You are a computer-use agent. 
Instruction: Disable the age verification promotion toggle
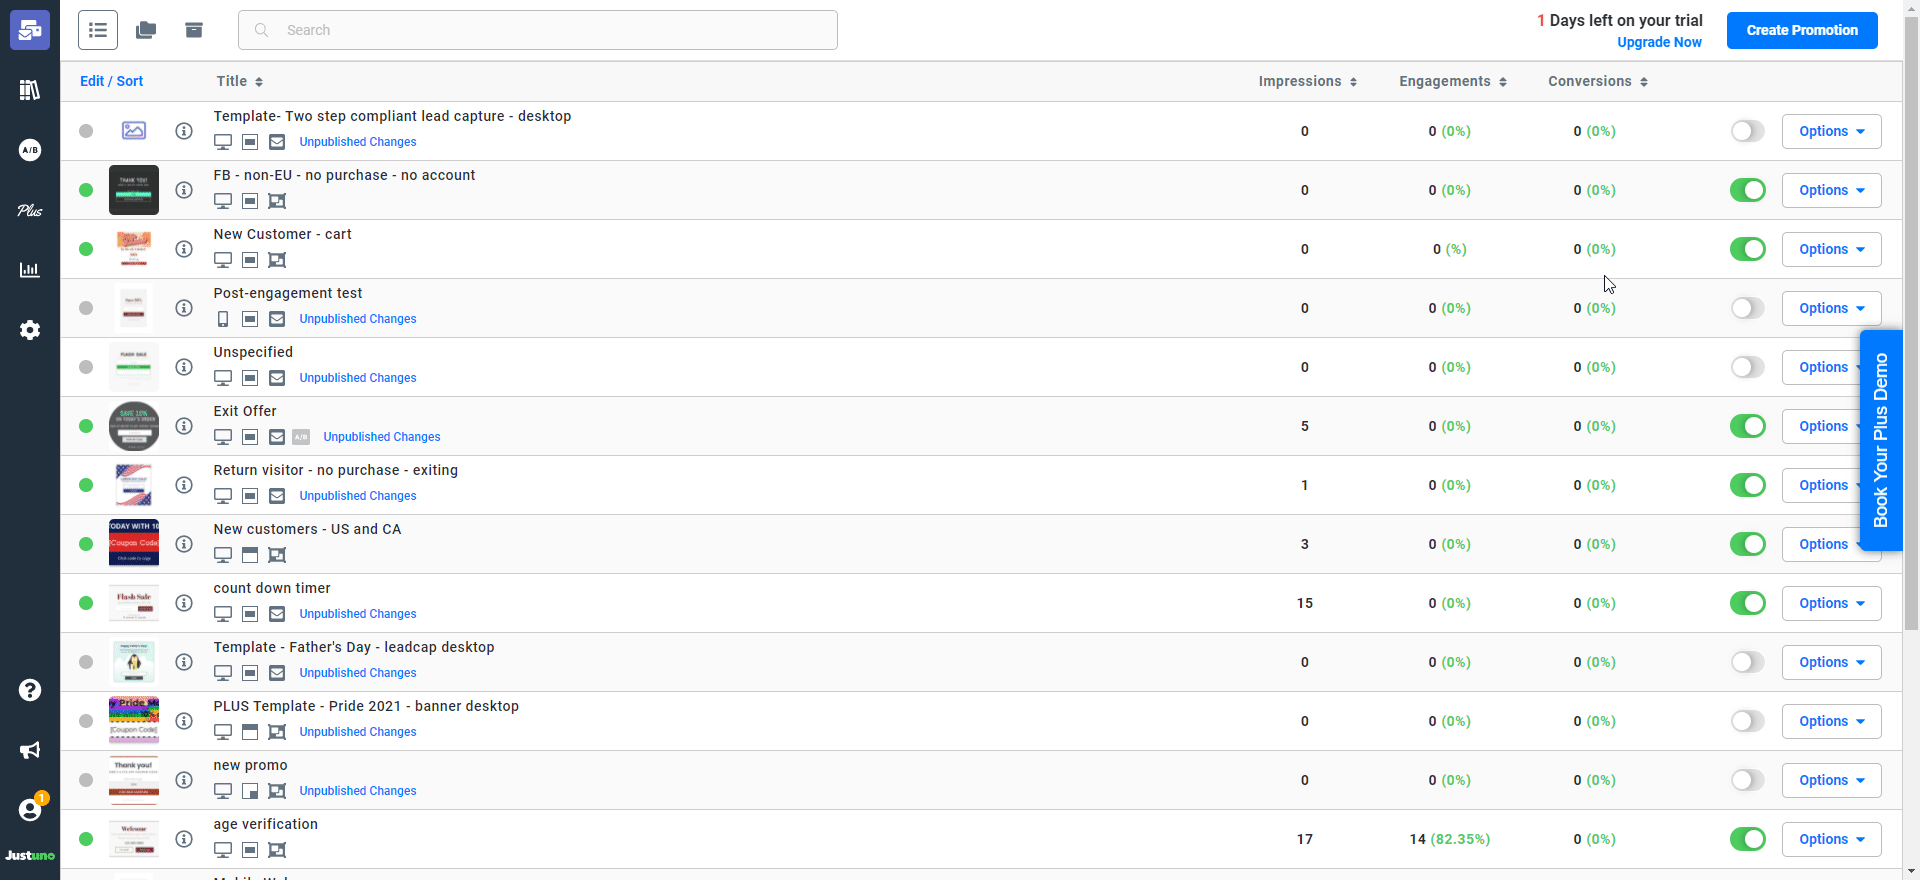tap(1747, 839)
